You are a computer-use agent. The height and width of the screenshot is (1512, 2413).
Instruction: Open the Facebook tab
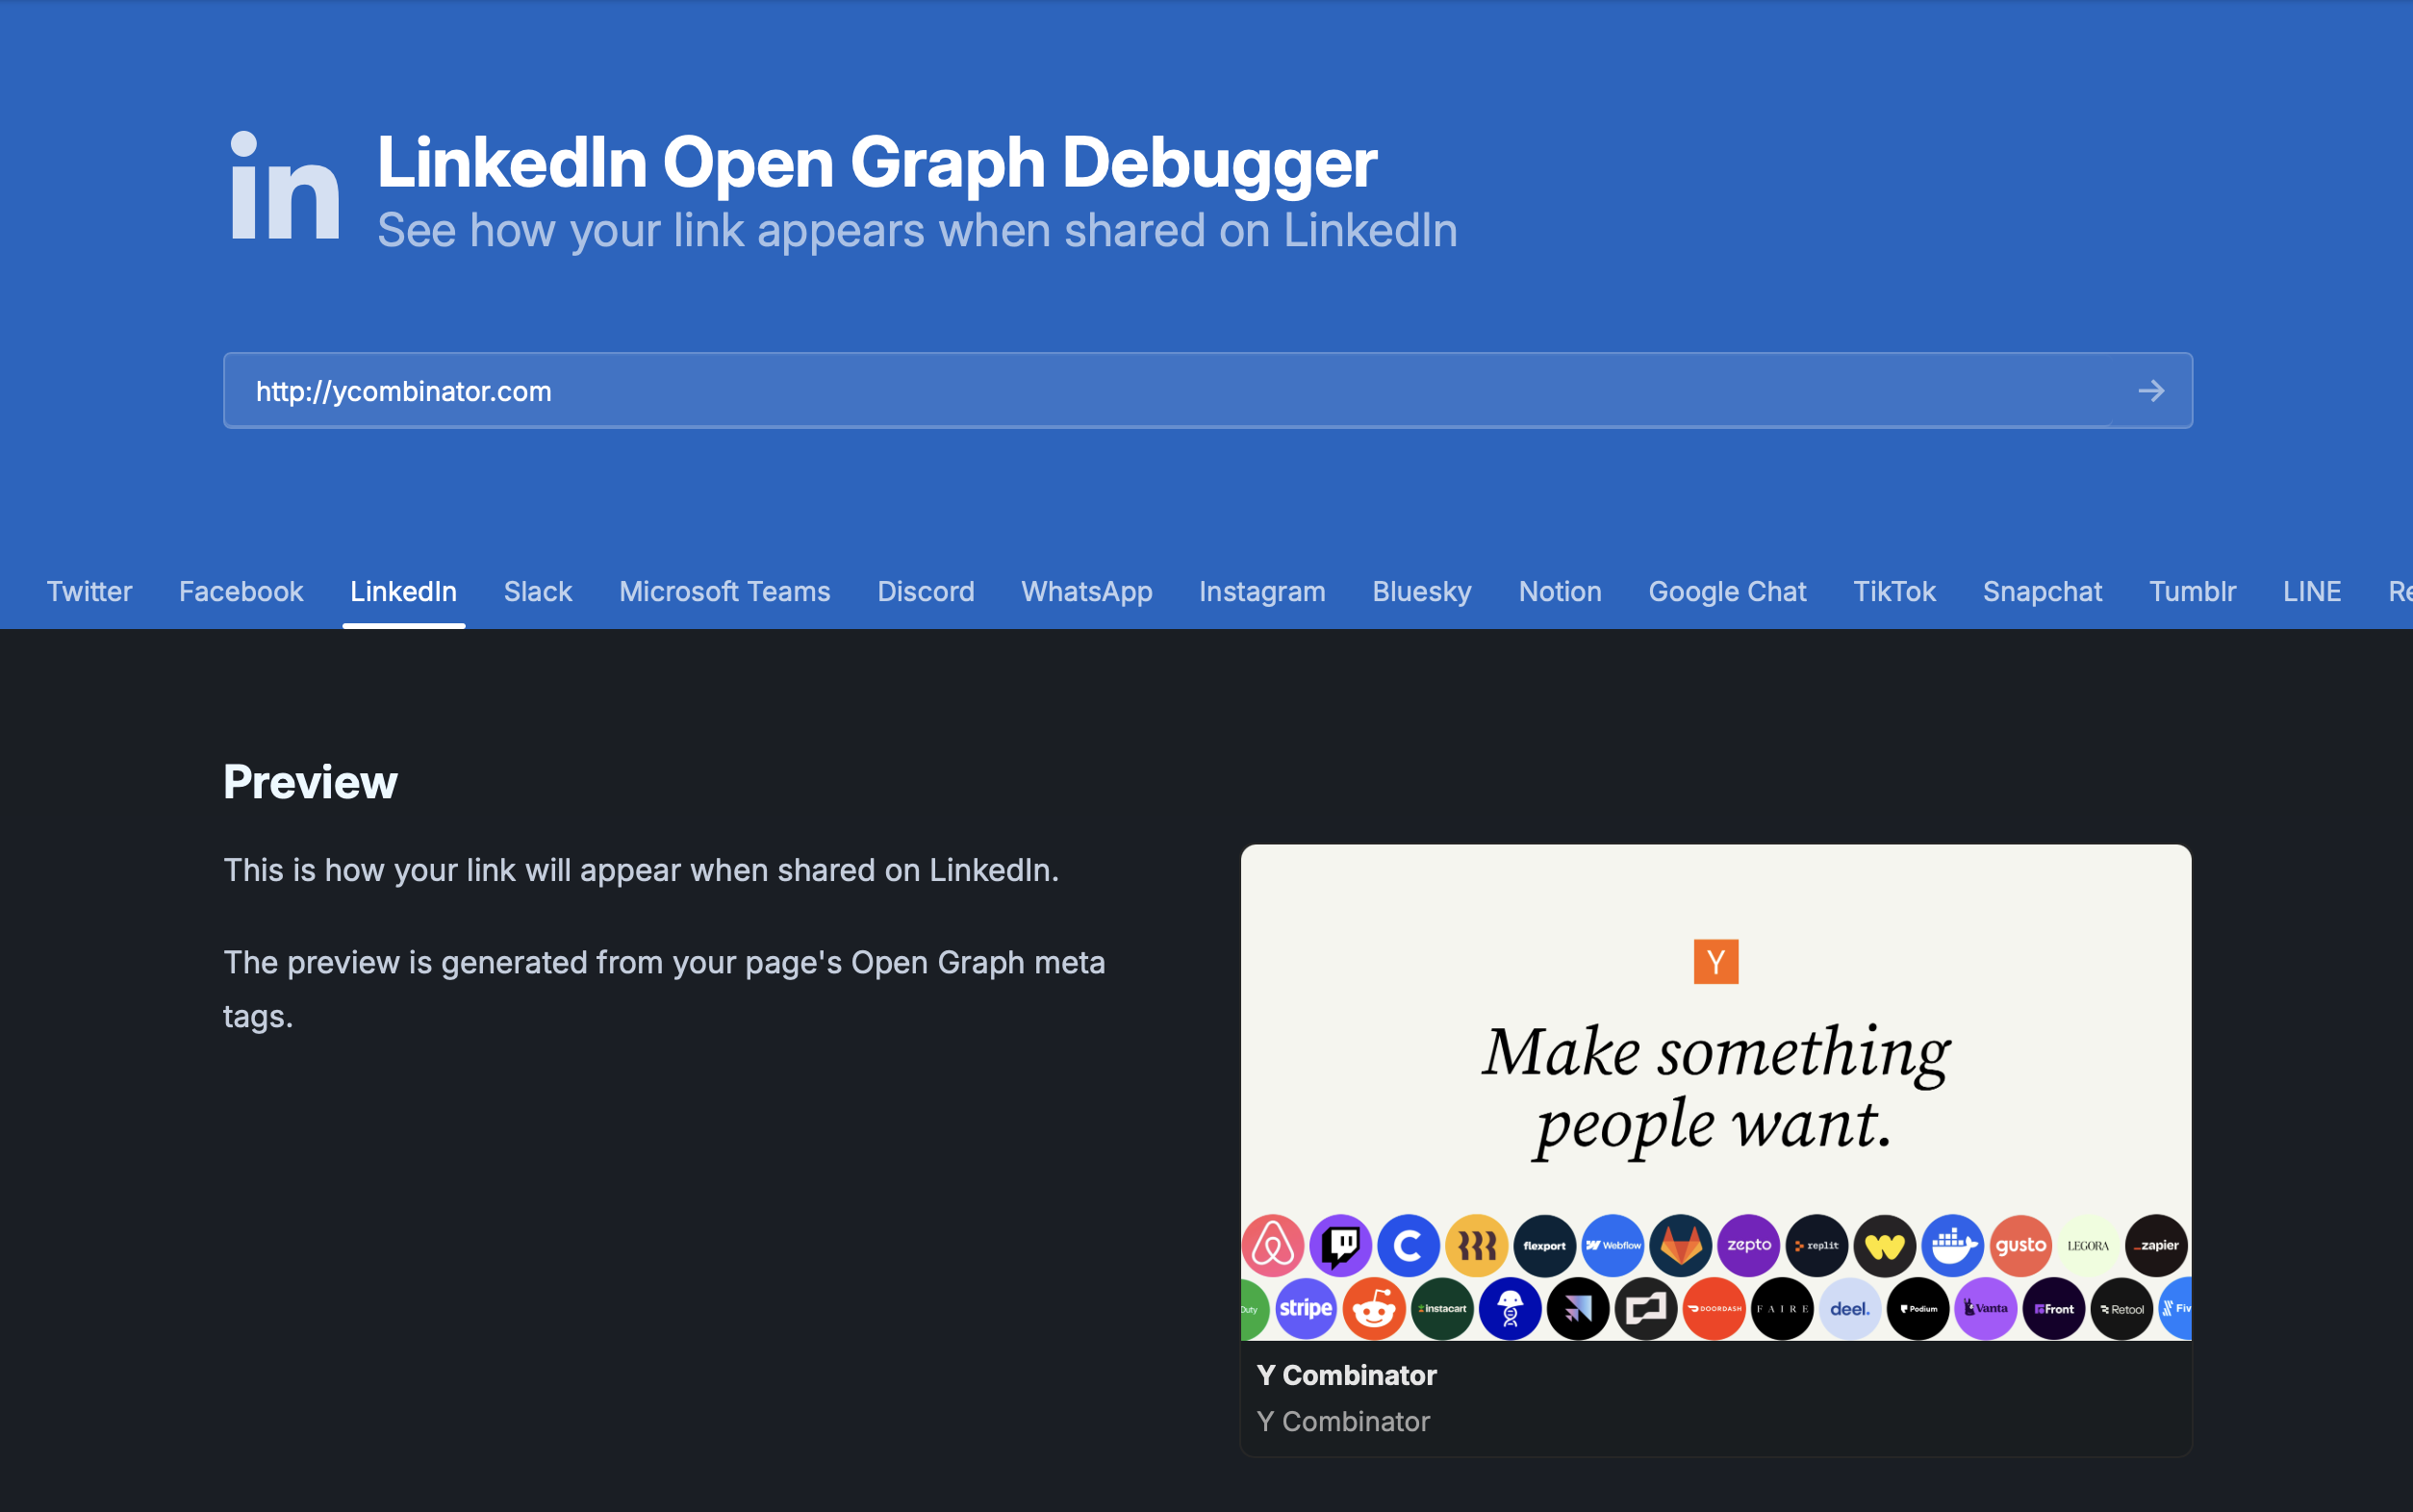pos(241,591)
